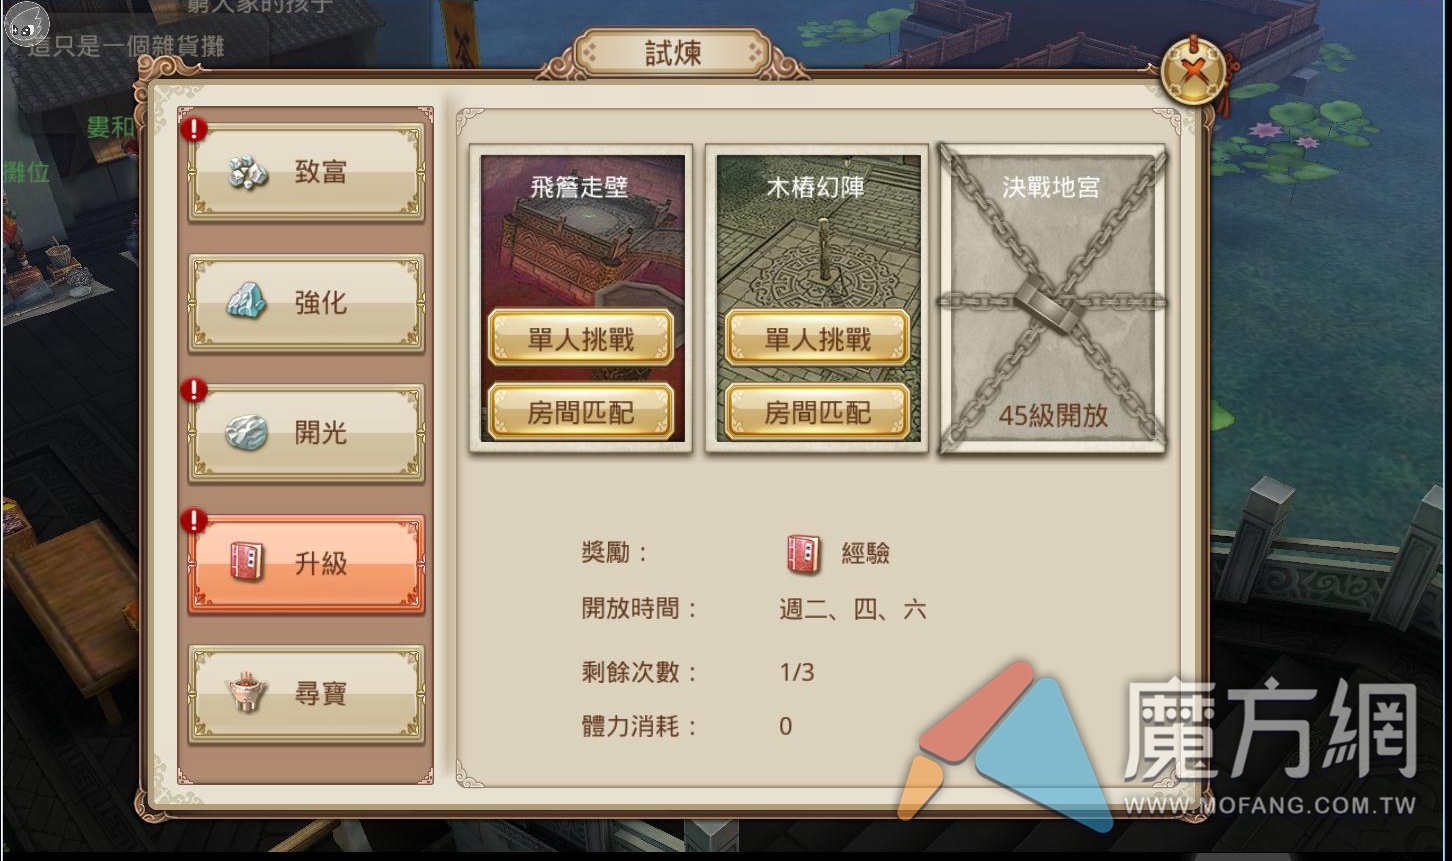
Task: Choose 房間匹配 under 木樁幻陣
Action: (x=817, y=411)
